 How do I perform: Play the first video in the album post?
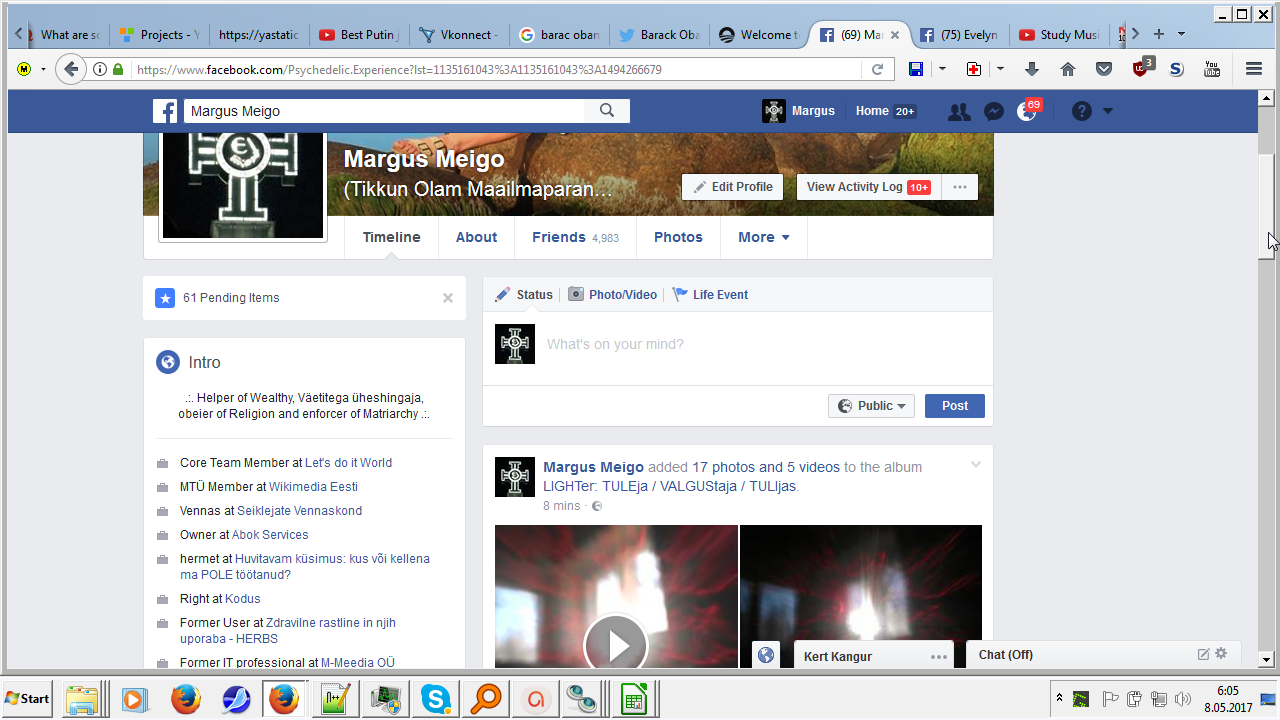click(616, 645)
